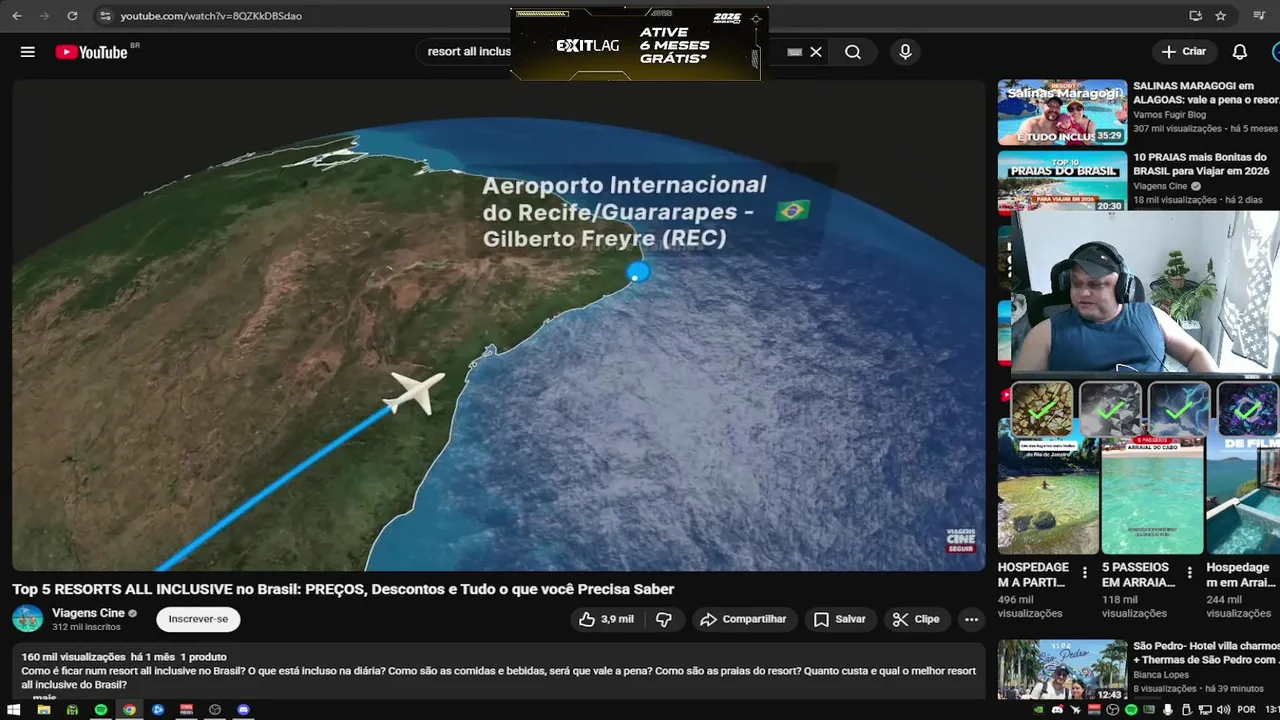Open Discord from the taskbar

click(x=243, y=710)
